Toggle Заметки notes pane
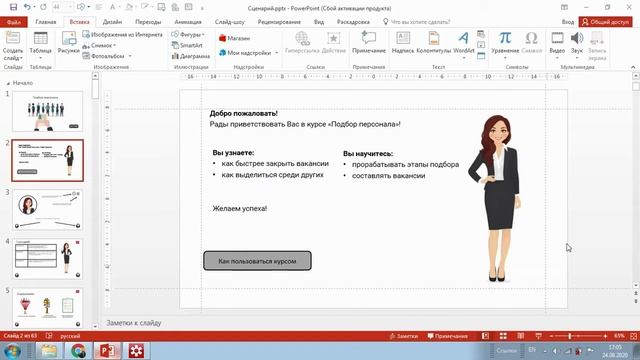 pyautogui.click(x=404, y=336)
